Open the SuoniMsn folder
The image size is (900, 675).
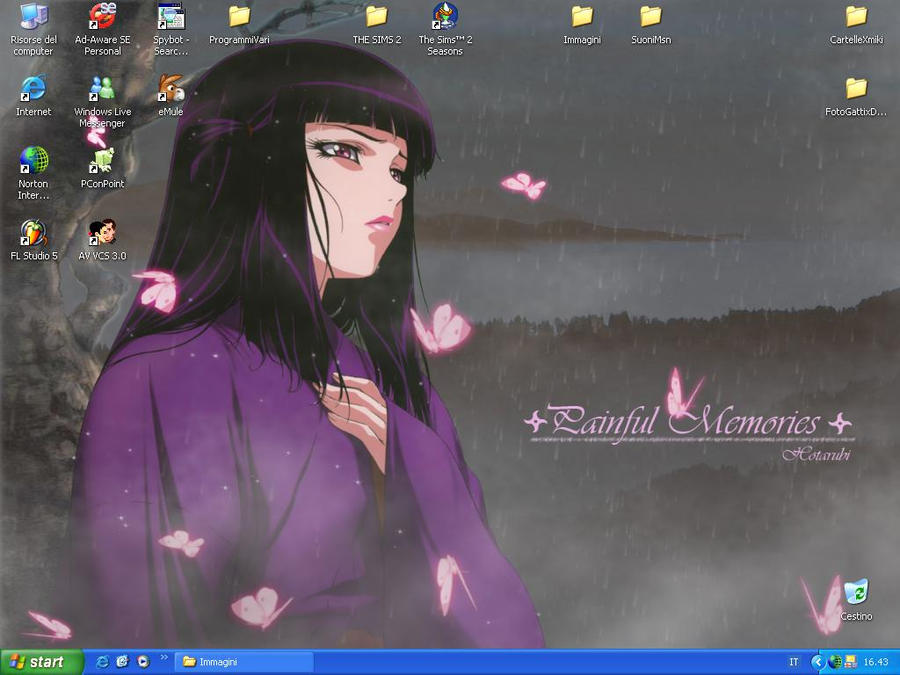pyautogui.click(x=651, y=24)
